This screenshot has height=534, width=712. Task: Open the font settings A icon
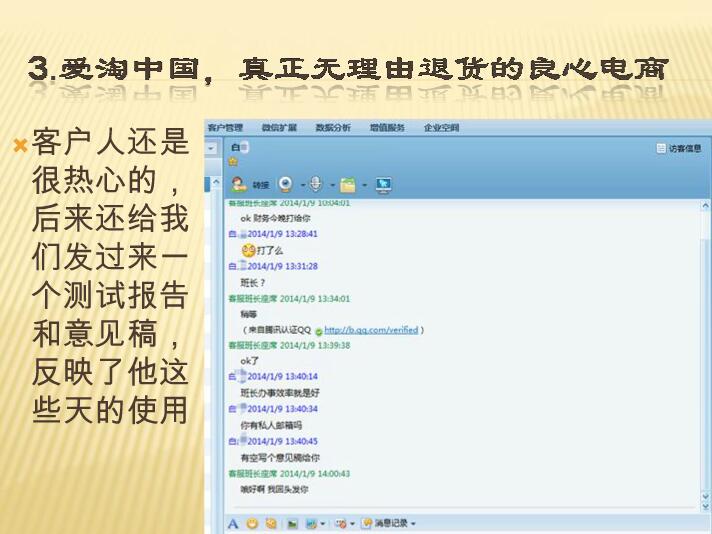click(x=233, y=524)
